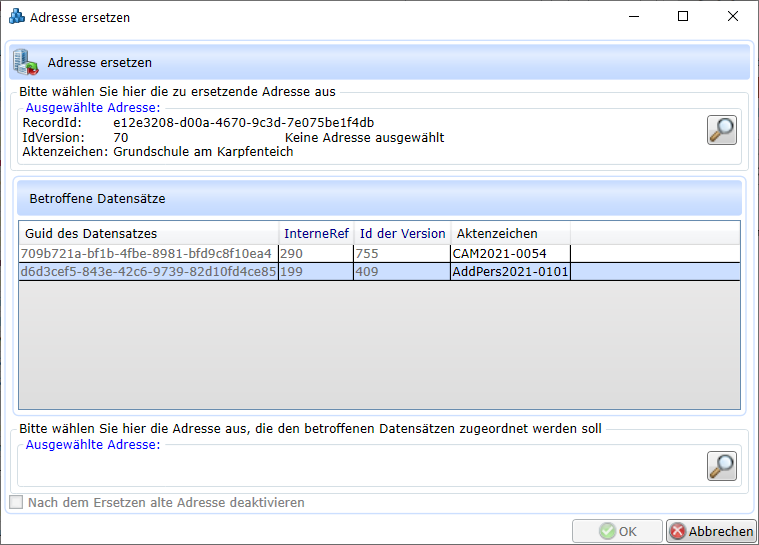Click the GUID cell starting with 709b721a
Image resolution: width=759 pixels, height=545 pixels.
coord(148,254)
